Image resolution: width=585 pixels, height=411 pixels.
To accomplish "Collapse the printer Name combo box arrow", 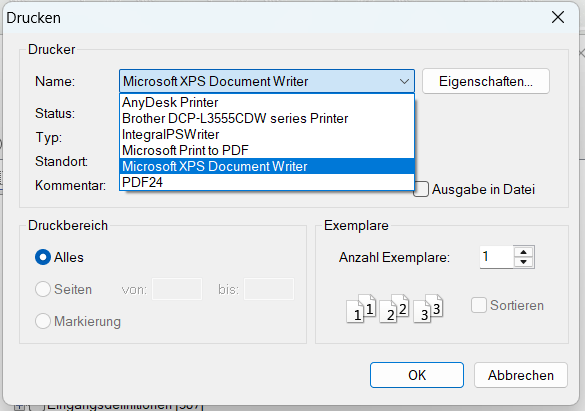I will (x=404, y=81).
